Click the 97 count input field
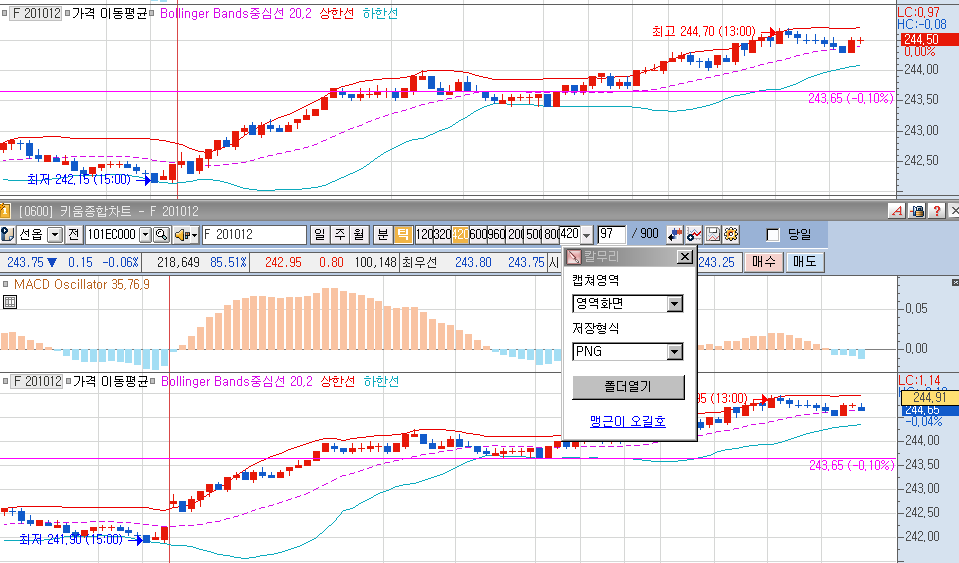 611,234
